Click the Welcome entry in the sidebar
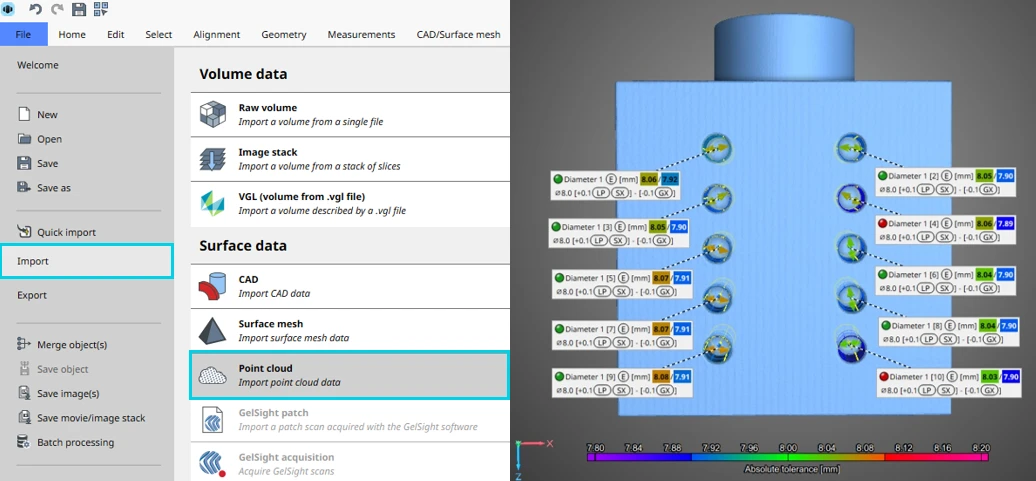This screenshot has width=1036, height=481. click(x=38, y=65)
